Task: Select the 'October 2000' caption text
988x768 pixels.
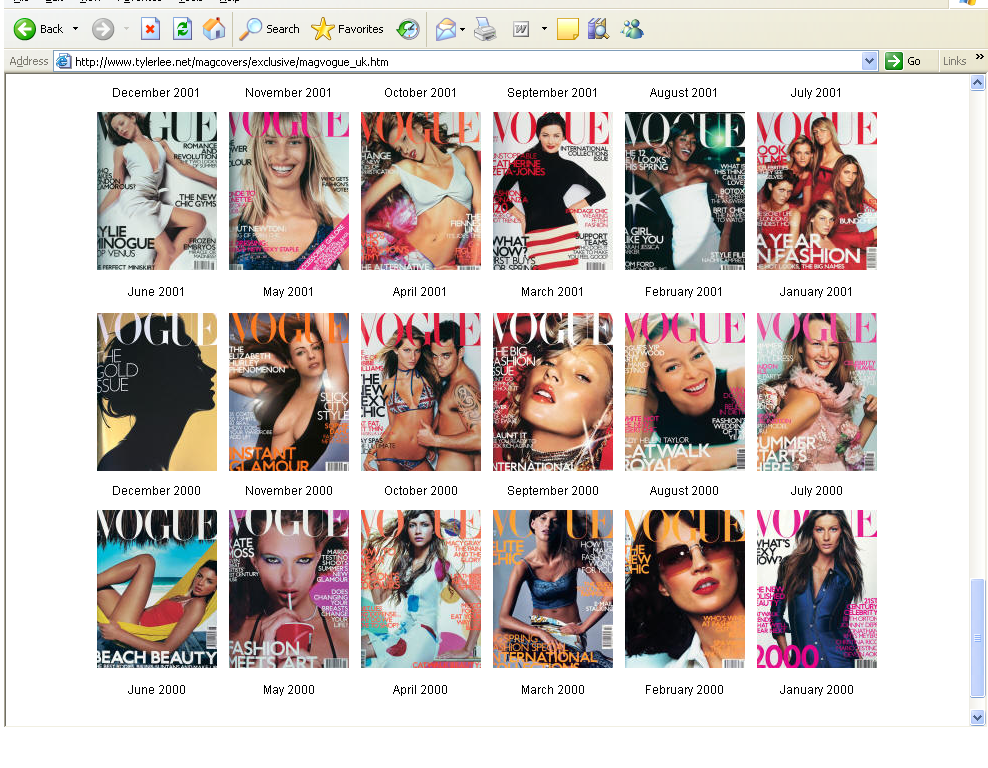Action: tap(421, 491)
